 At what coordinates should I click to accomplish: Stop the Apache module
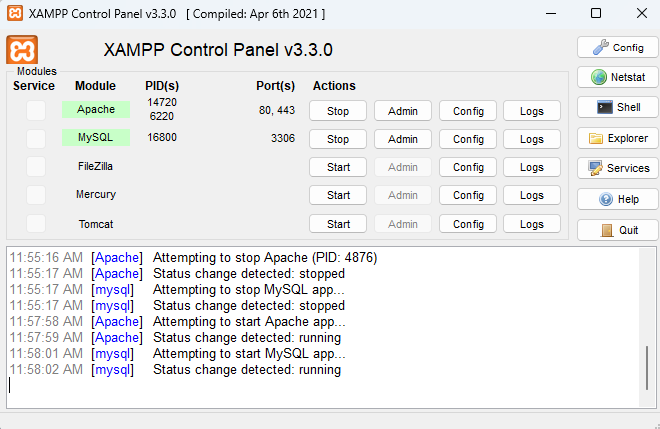click(x=338, y=111)
